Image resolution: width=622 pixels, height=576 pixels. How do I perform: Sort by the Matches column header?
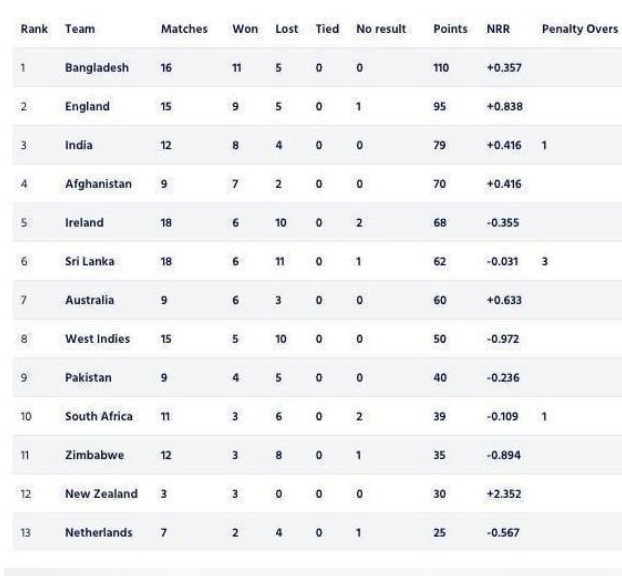click(184, 29)
